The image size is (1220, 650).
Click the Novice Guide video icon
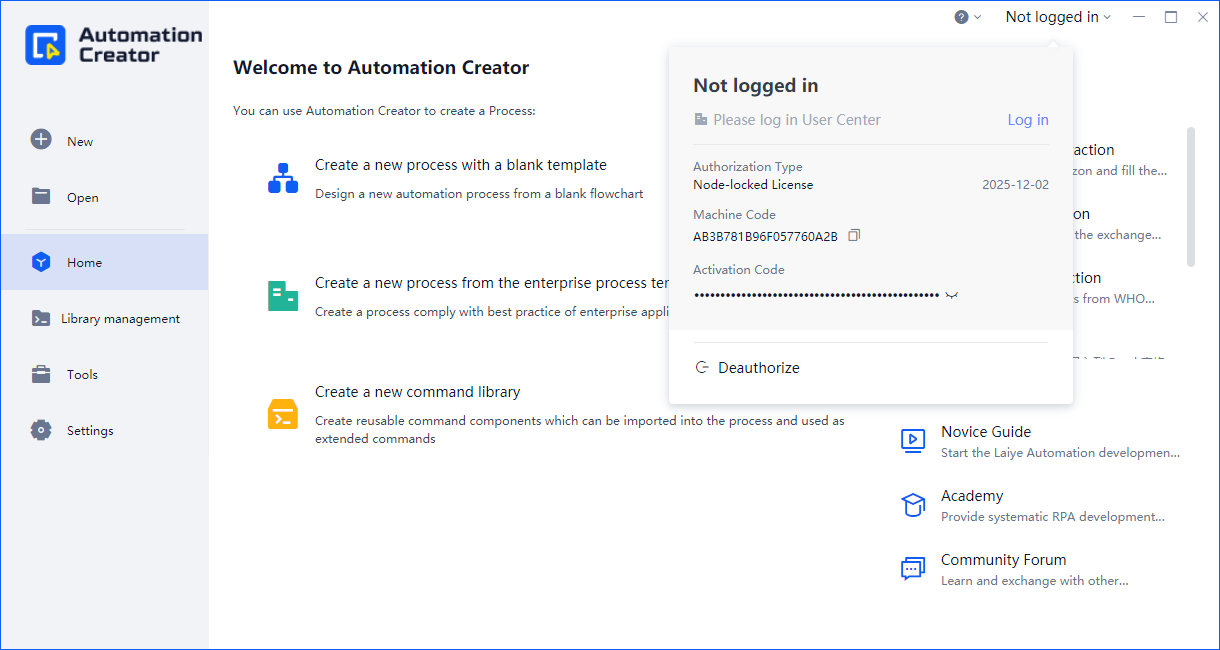[x=913, y=440]
